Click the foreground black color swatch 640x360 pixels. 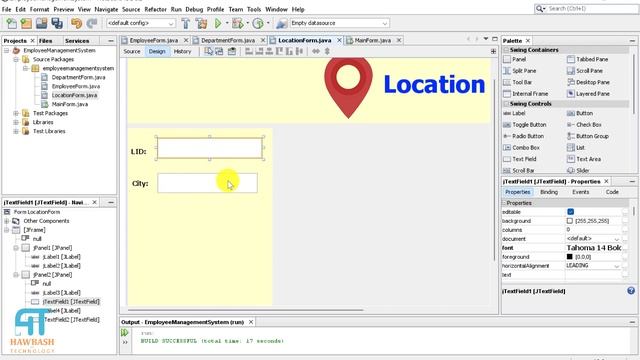570,257
